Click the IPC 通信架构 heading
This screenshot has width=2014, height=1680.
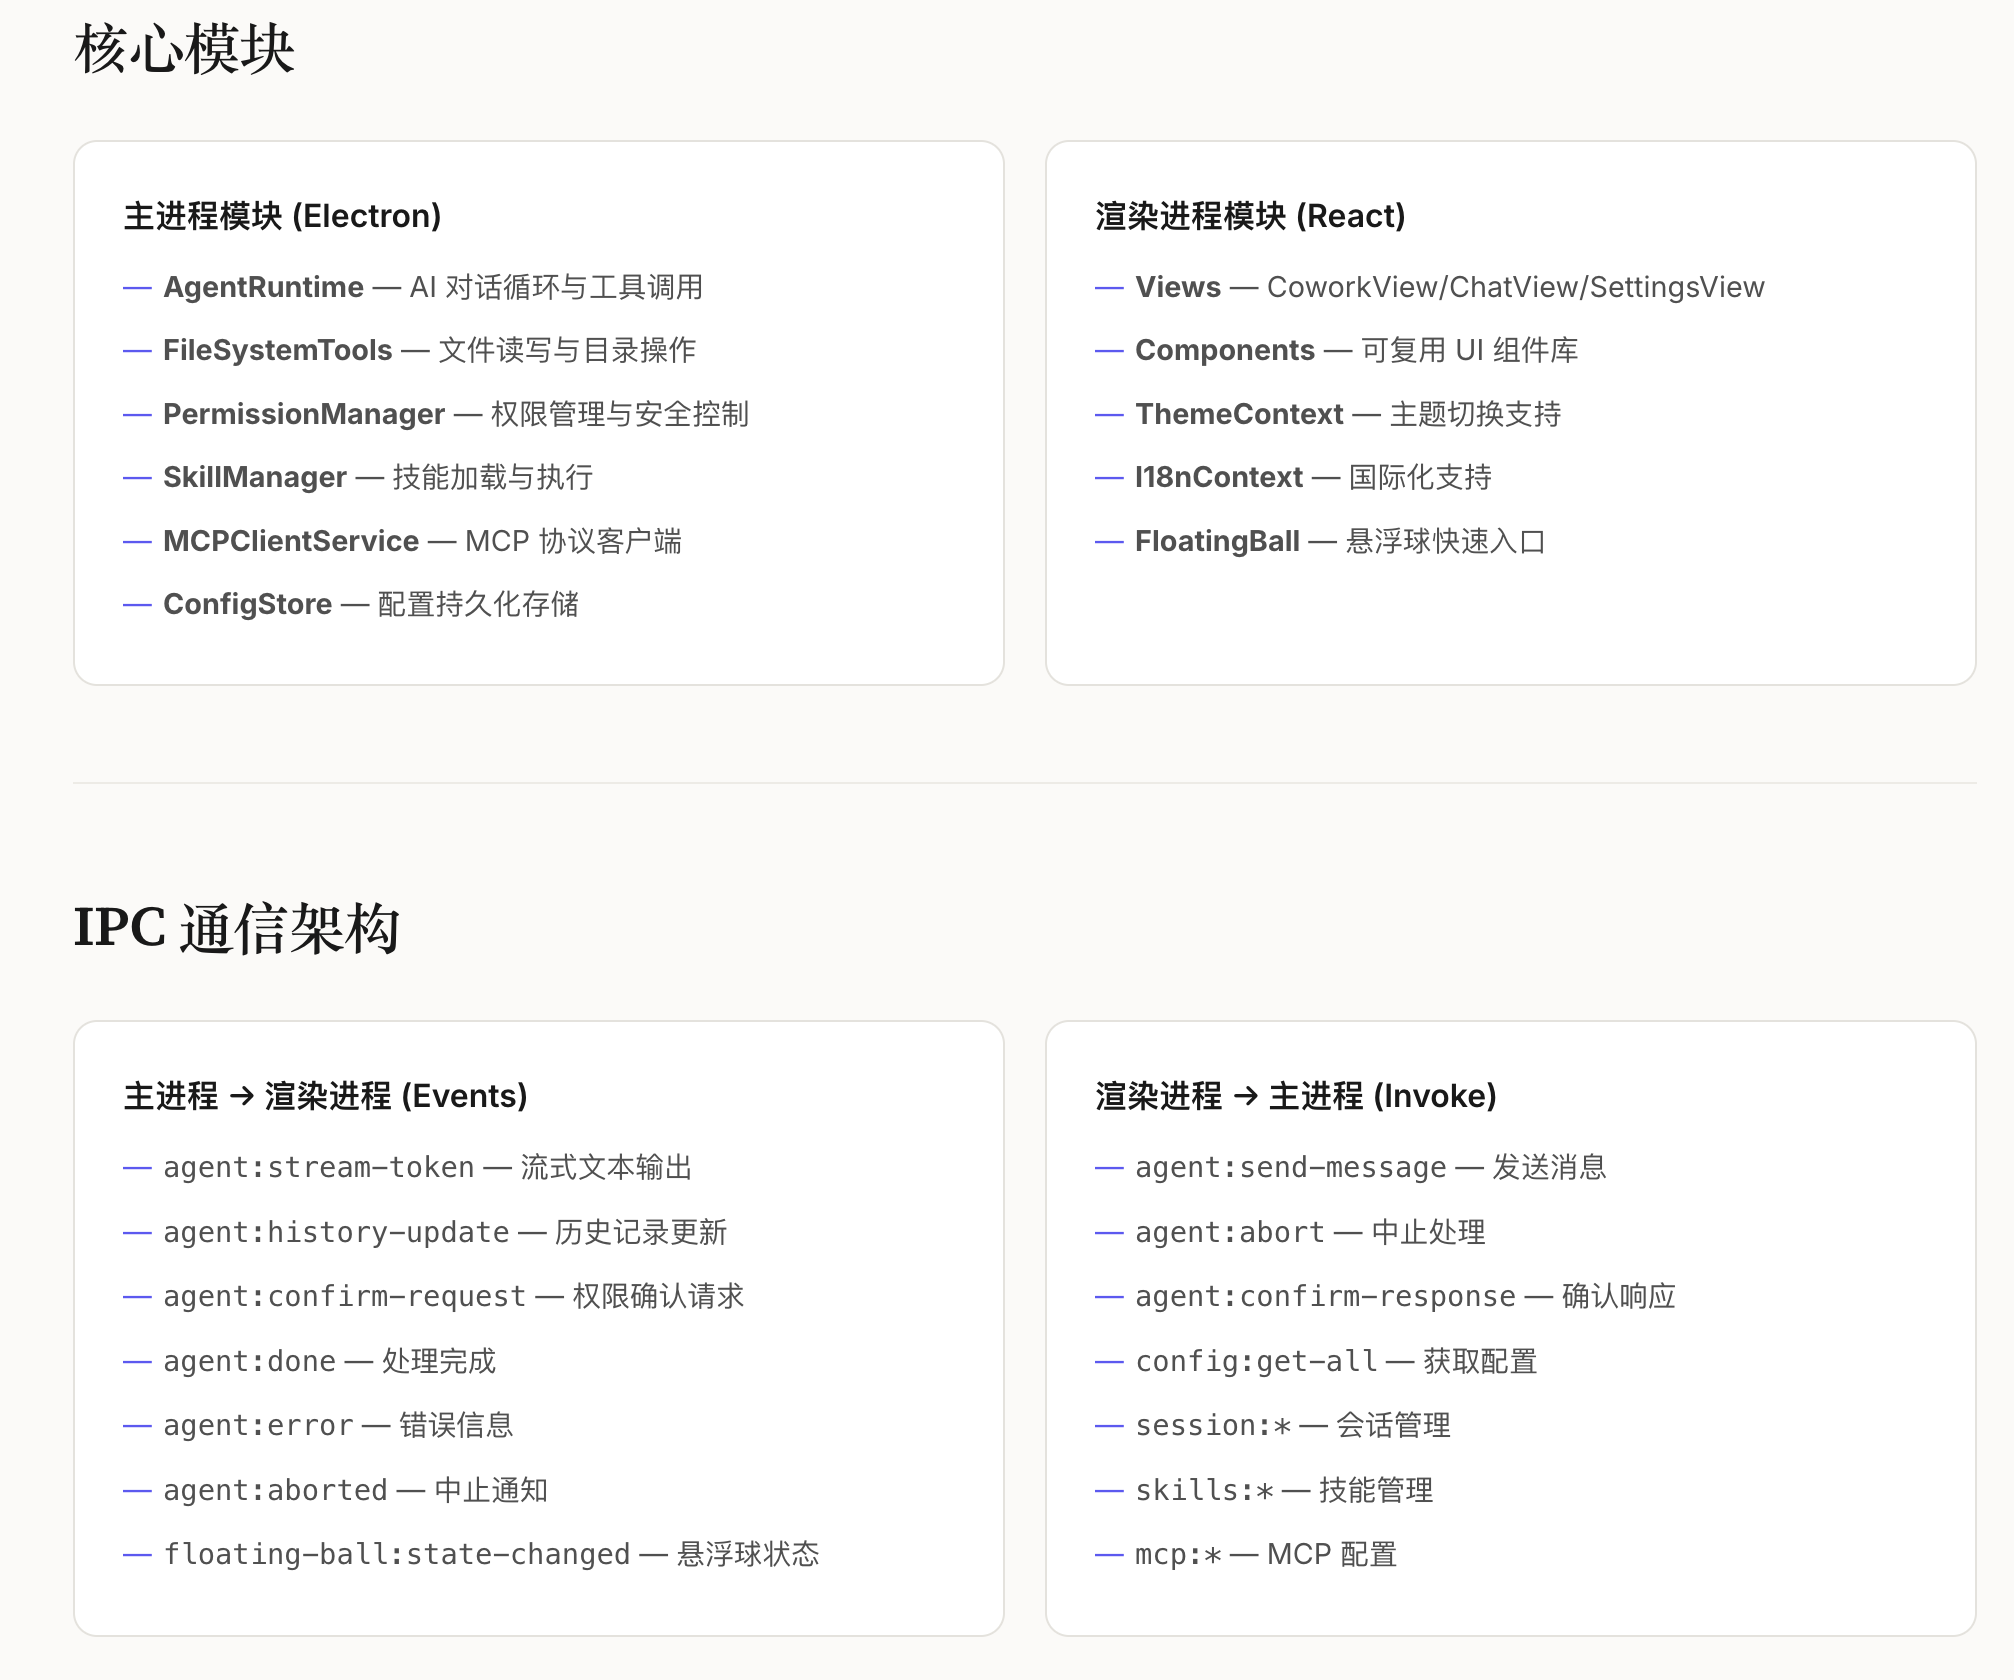(x=237, y=928)
